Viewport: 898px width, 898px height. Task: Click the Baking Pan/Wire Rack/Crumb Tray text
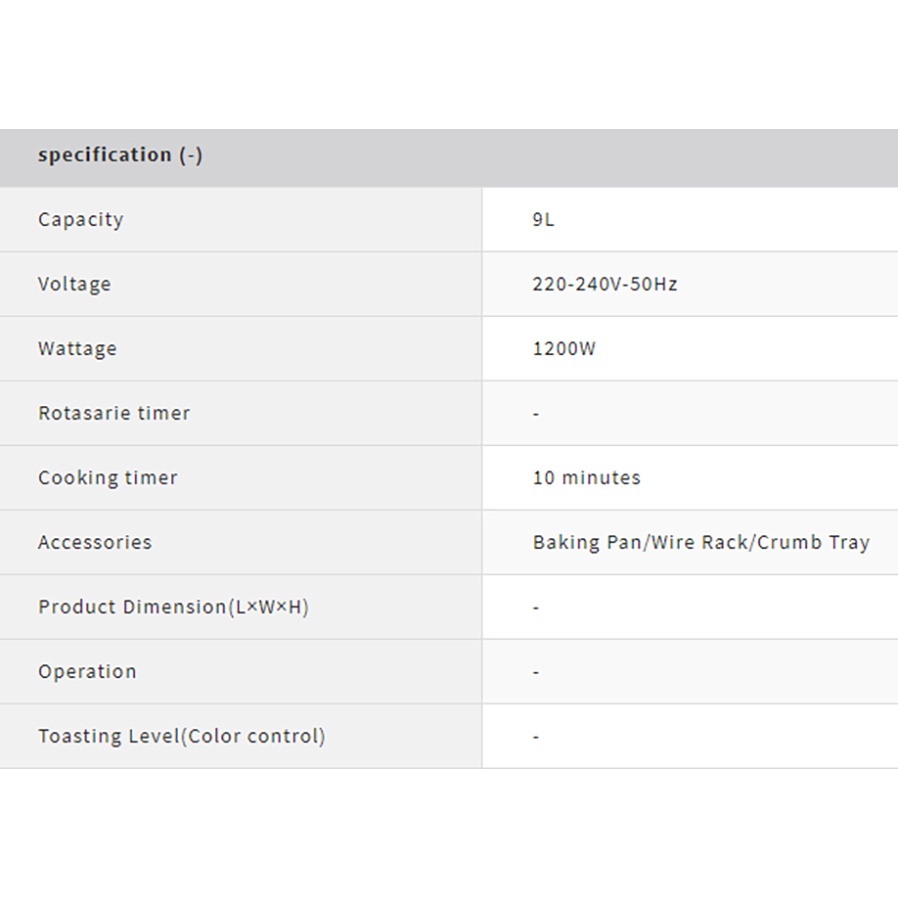(701, 542)
